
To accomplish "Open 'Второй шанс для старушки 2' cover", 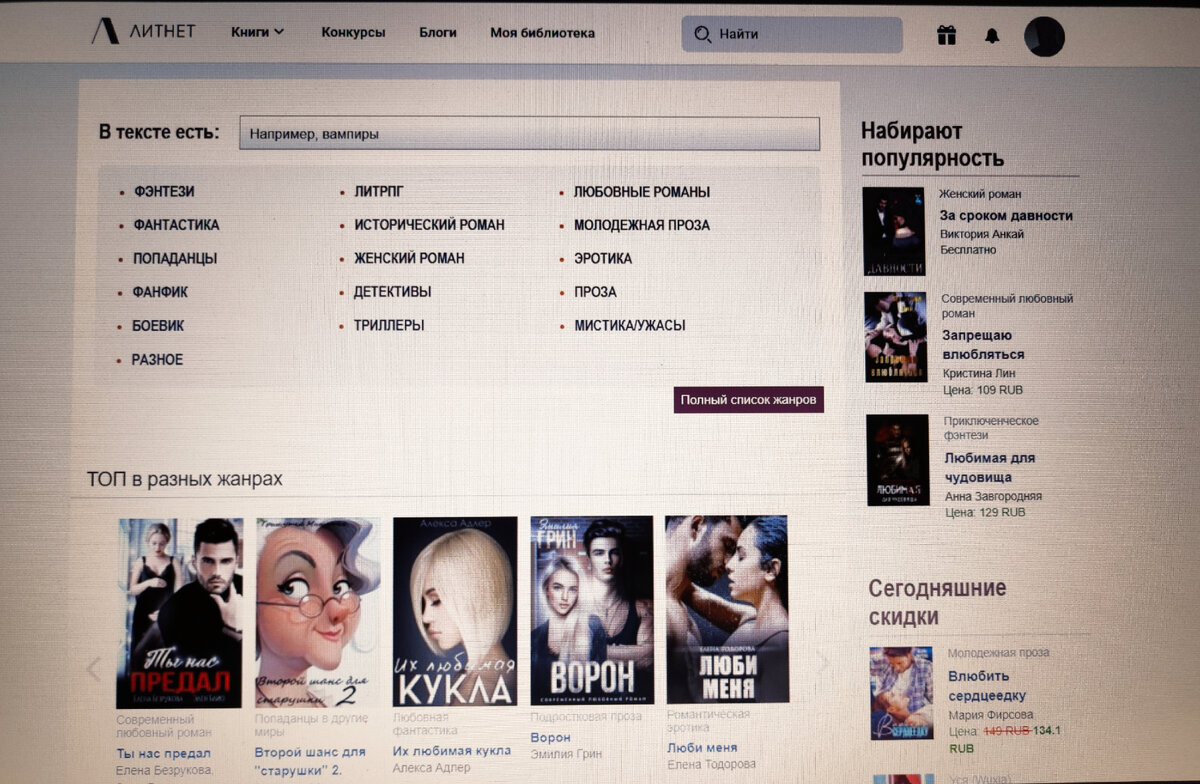I will pos(317,612).
